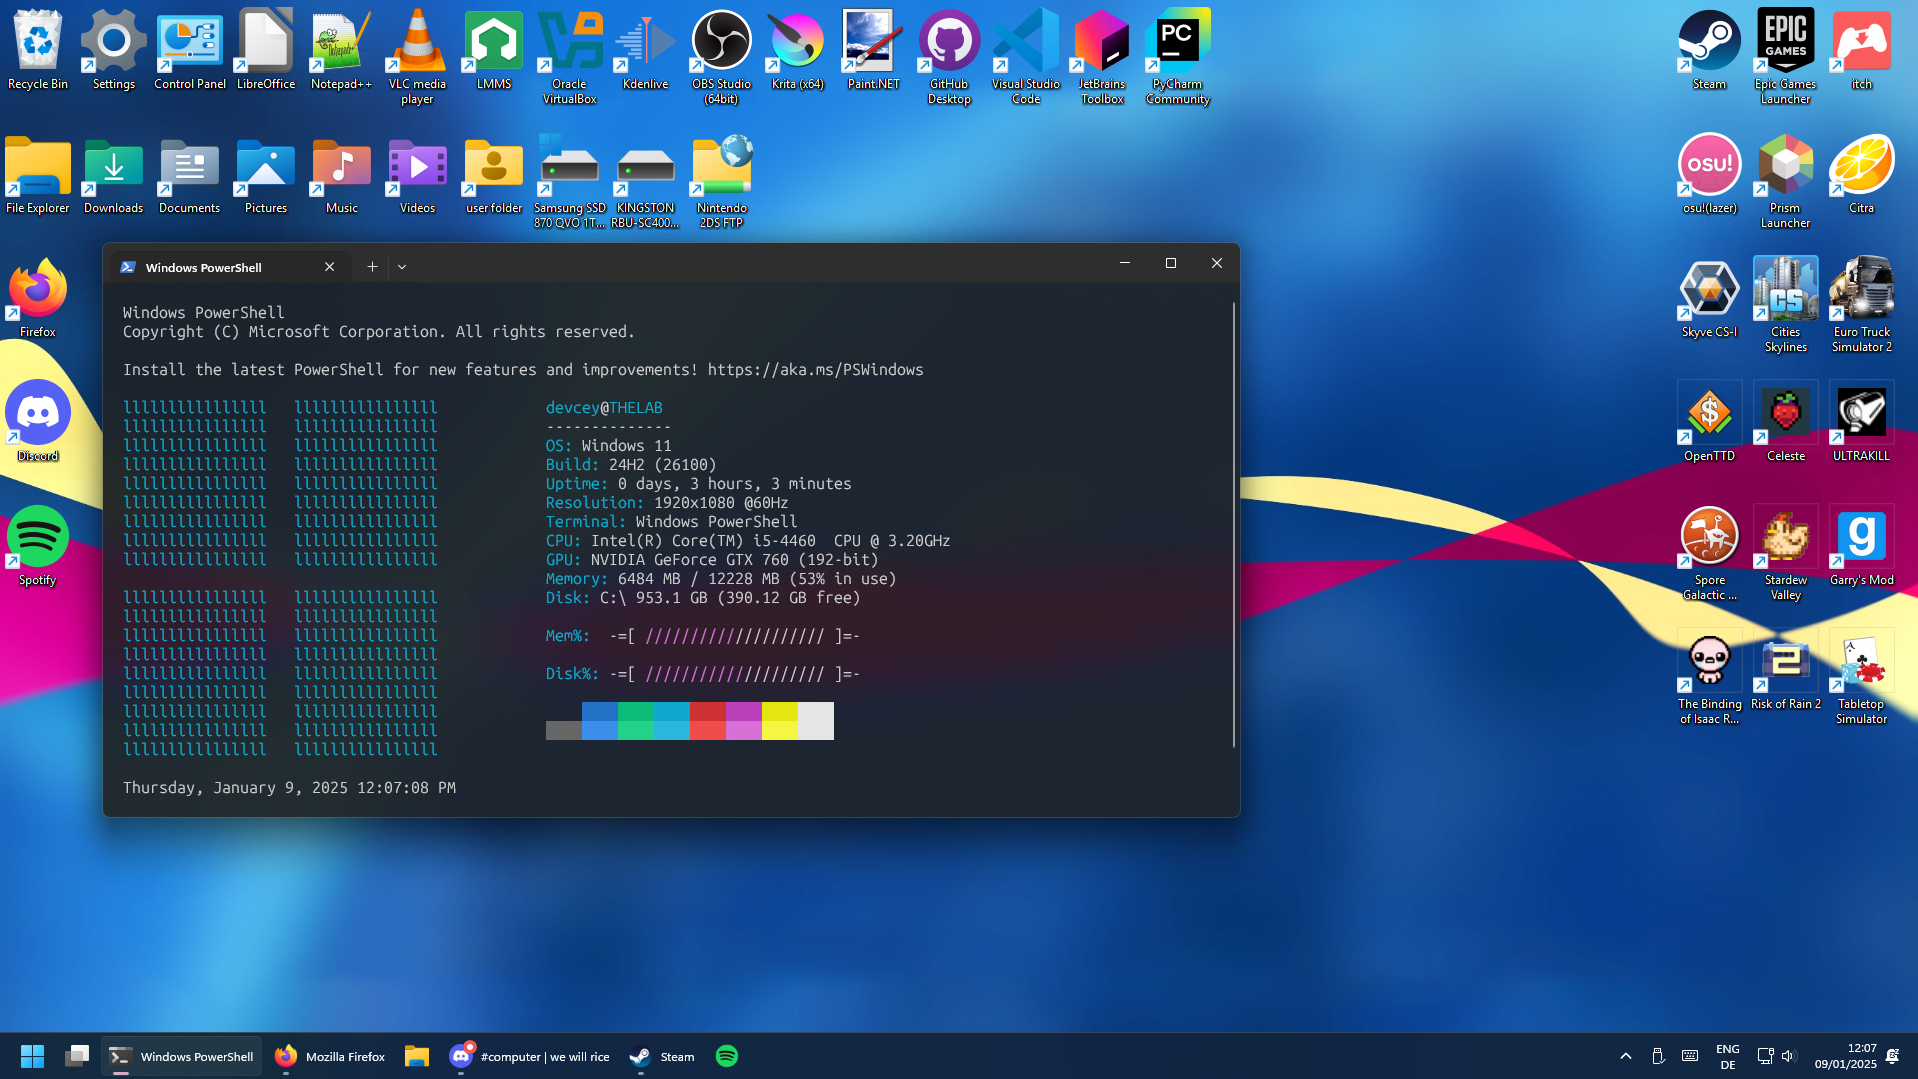Image resolution: width=1918 pixels, height=1079 pixels.
Task: Select the Samsung SSD 870 QVO drive
Action: pos(569,180)
